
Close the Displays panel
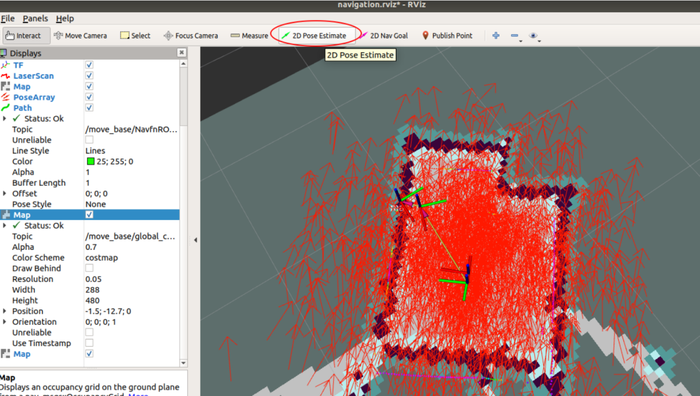tap(181, 53)
